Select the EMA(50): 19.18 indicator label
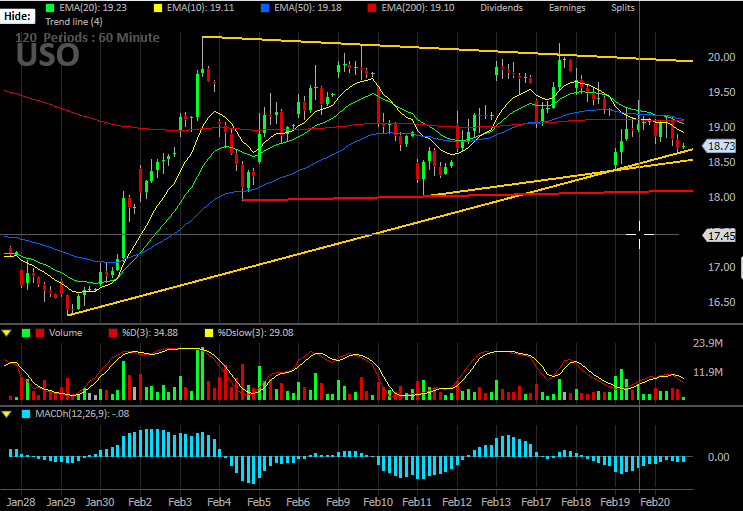 pyautogui.click(x=308, y=8)
